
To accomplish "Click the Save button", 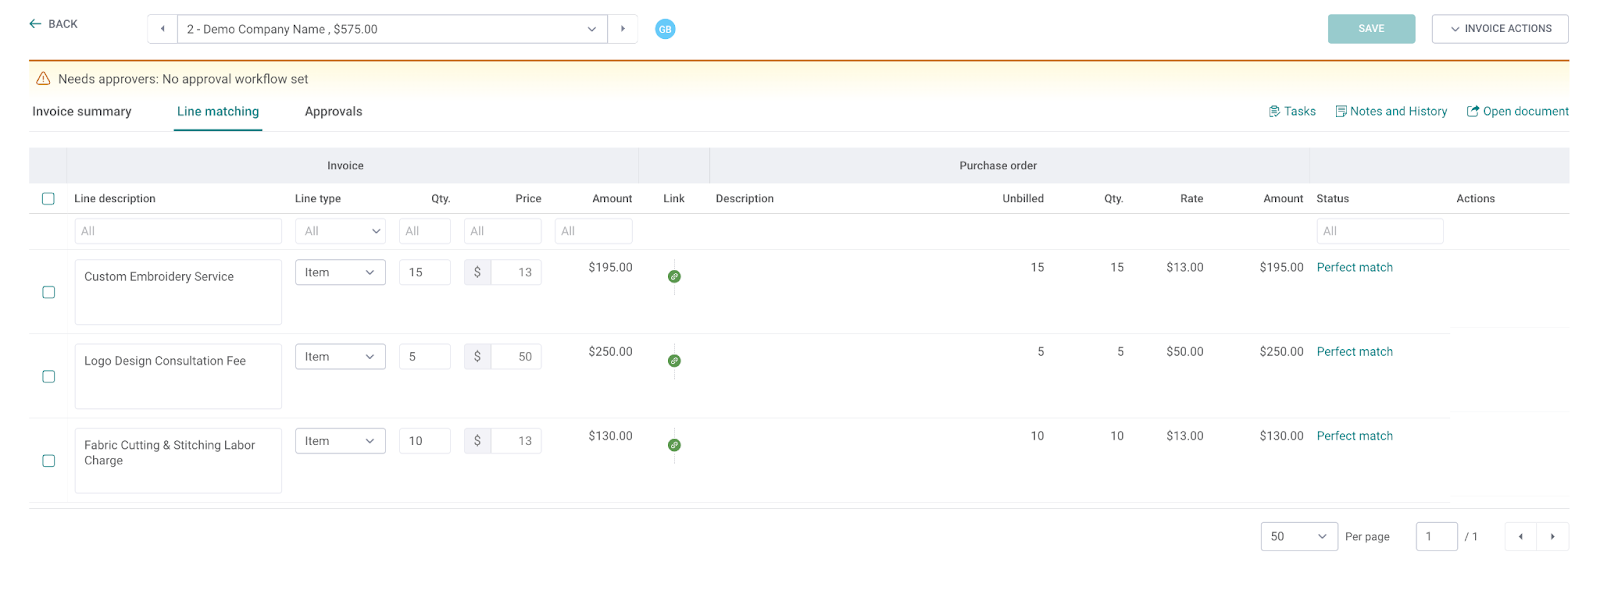I will (1371, 29).
